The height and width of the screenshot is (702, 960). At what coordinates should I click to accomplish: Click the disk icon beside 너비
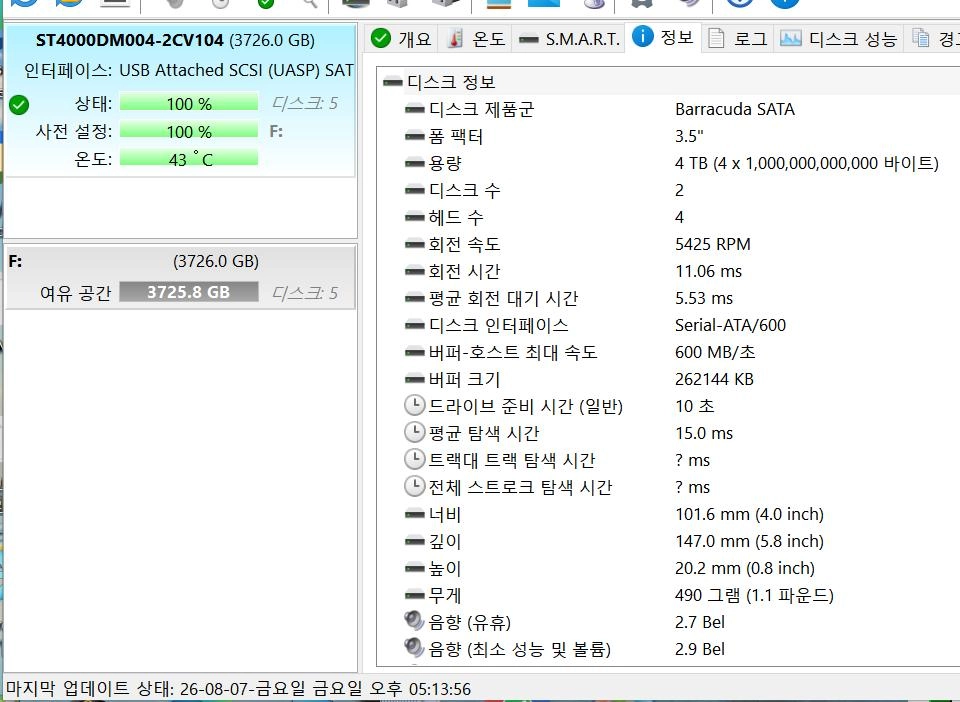pos(414,514)
